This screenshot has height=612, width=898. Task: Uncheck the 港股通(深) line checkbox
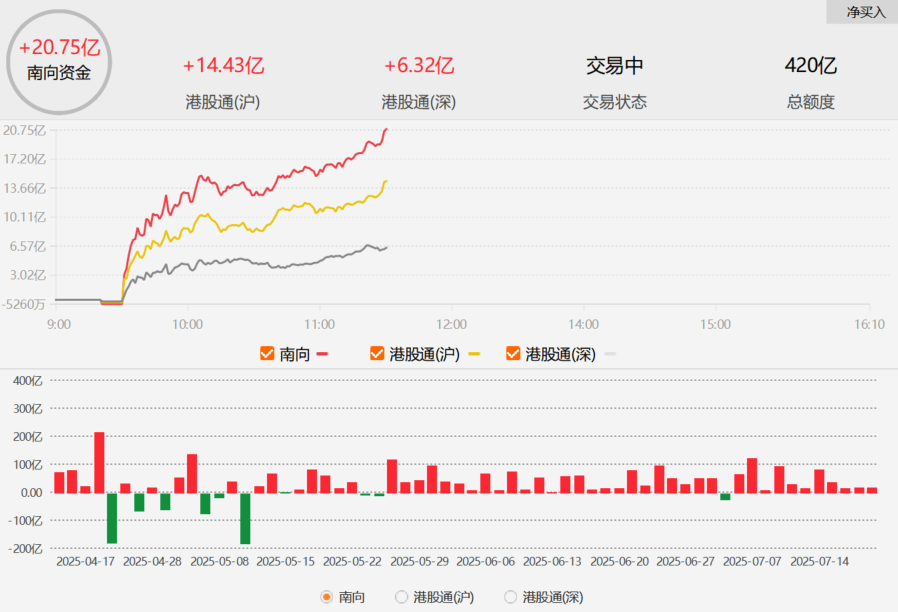coord(513,353)
